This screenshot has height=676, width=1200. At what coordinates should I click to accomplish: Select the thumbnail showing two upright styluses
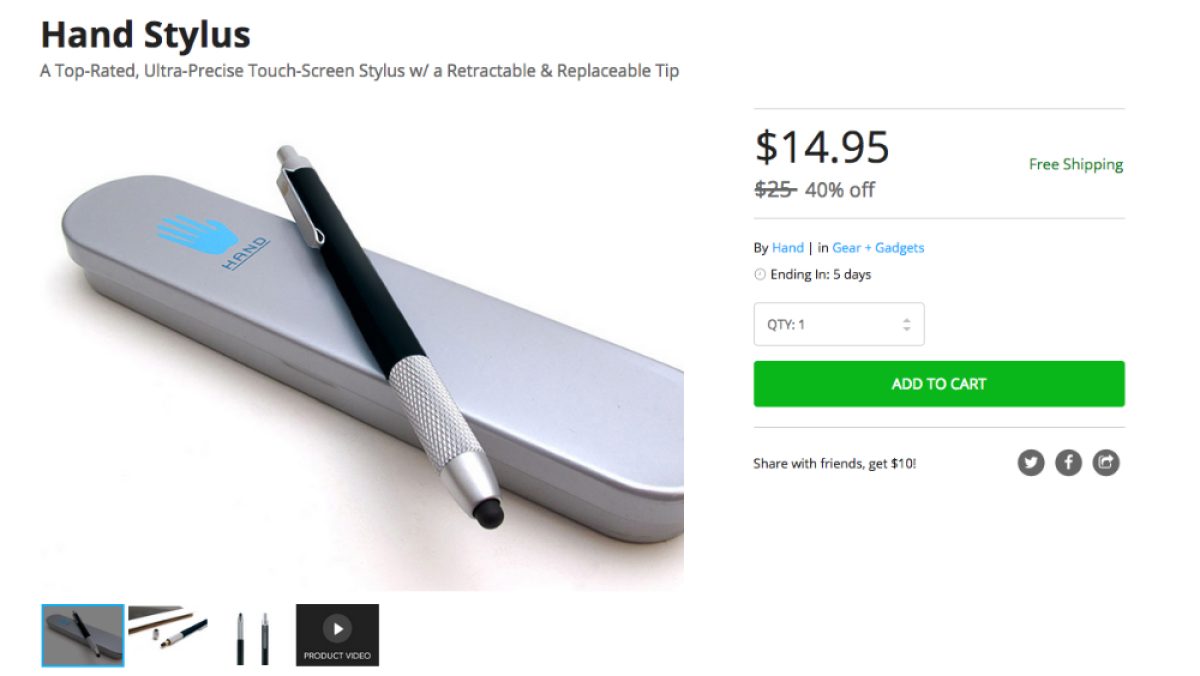252,635
